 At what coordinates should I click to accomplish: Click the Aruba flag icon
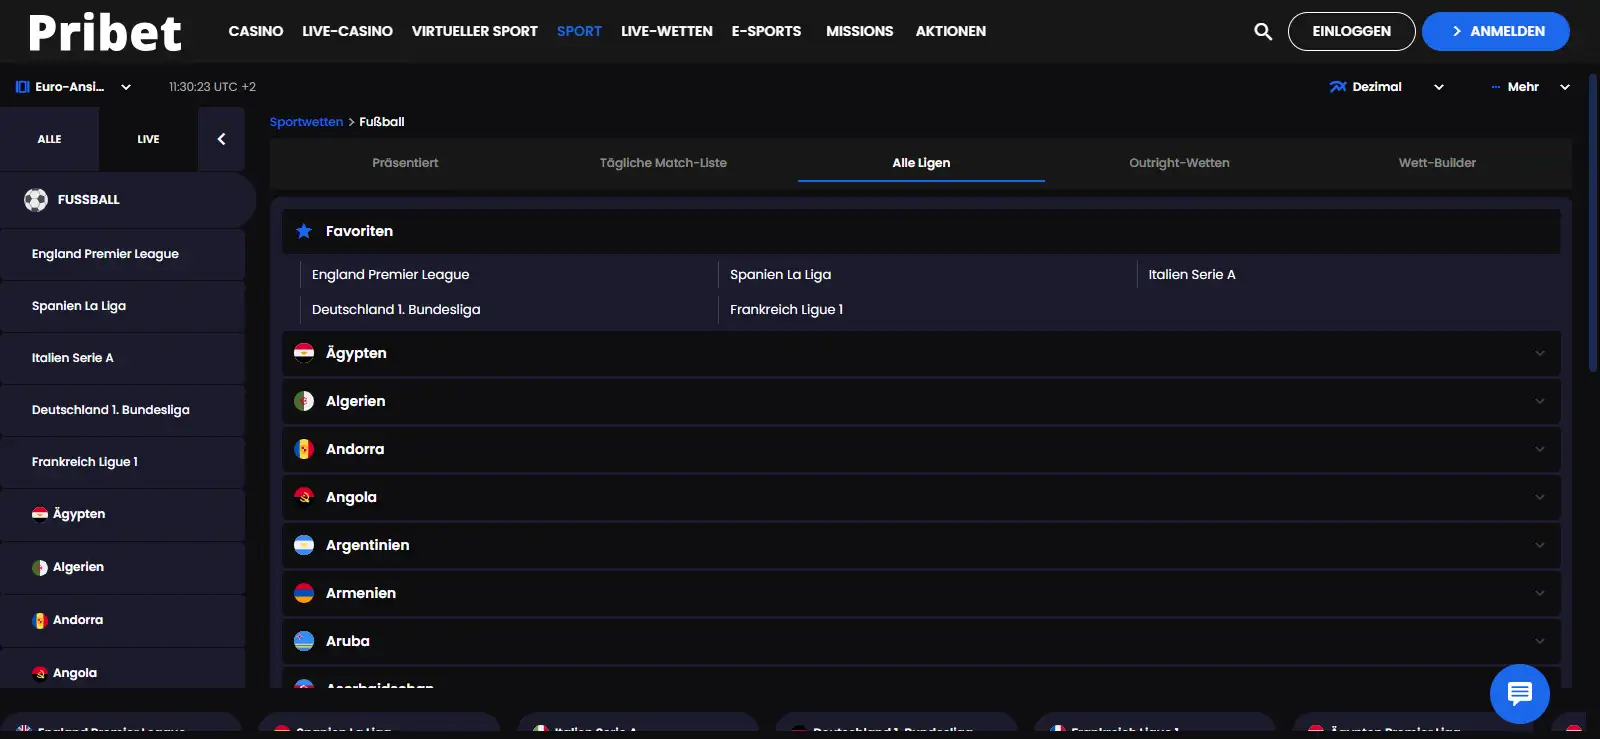[304, 641]
